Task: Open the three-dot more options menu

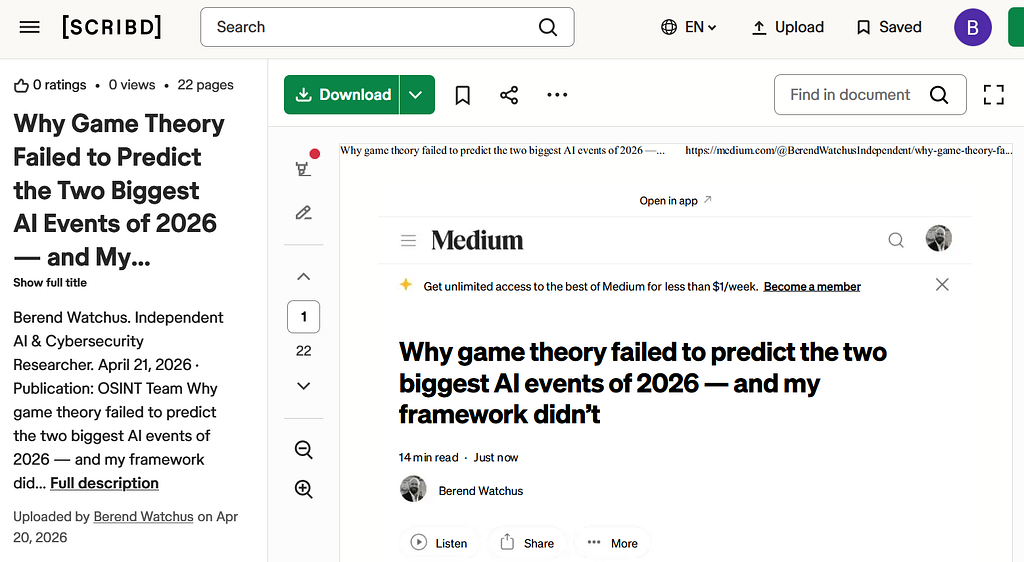Action: 557,95
